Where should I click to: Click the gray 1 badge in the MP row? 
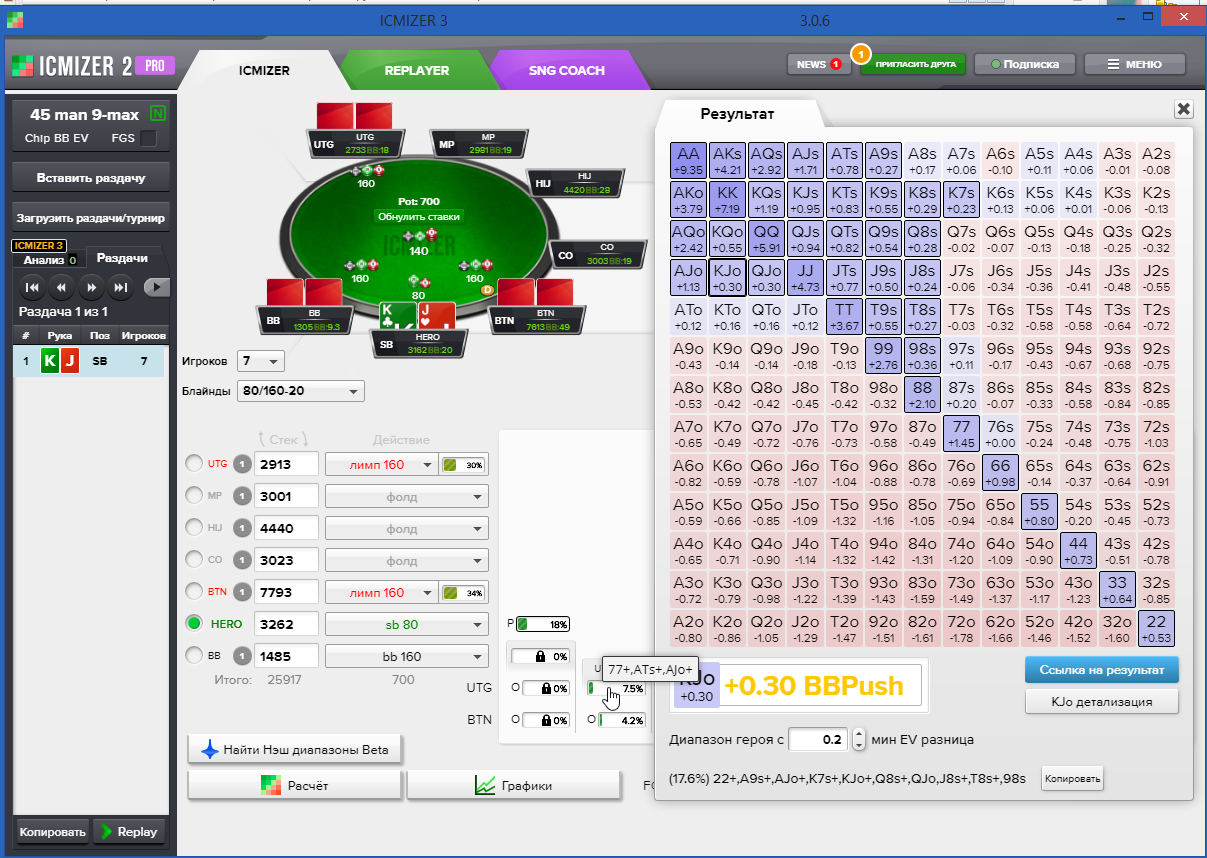click(242, 496)
